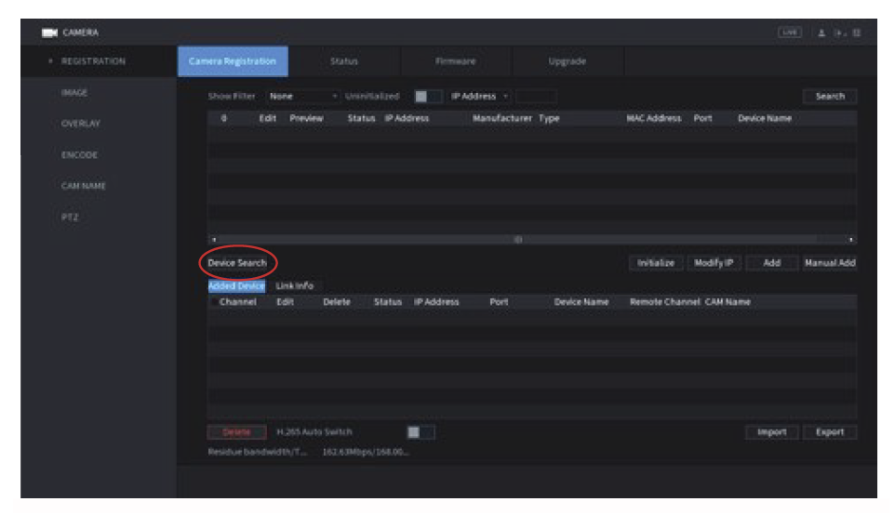Click the camera icon in the title bar

(49, 32)
